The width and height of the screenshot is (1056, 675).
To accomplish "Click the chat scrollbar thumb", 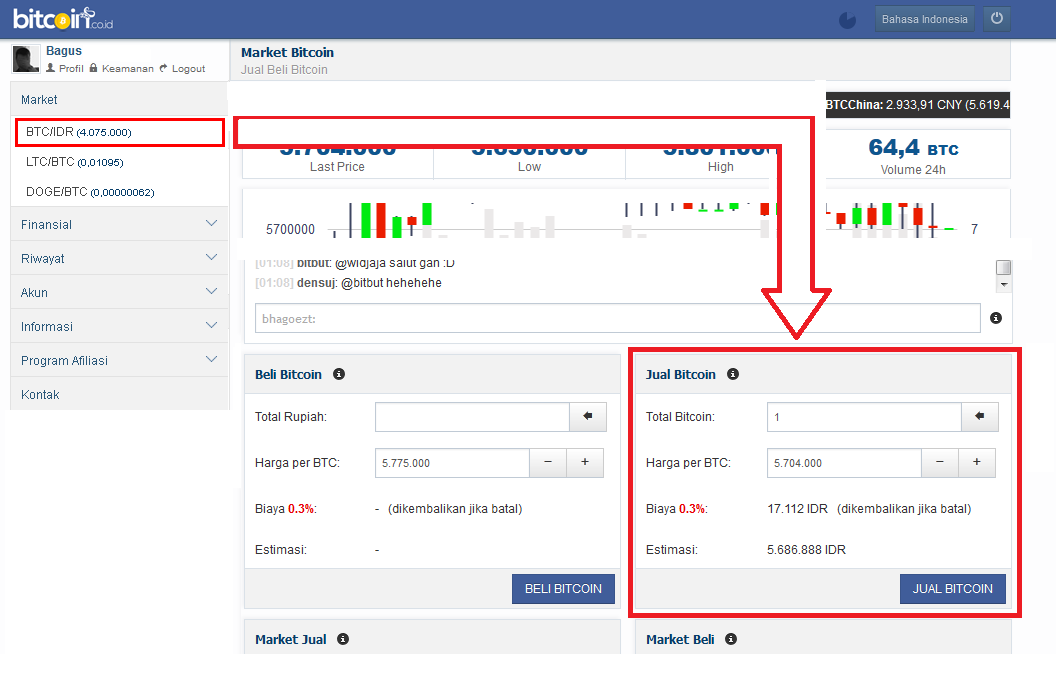I will (x=1003, y=267).
